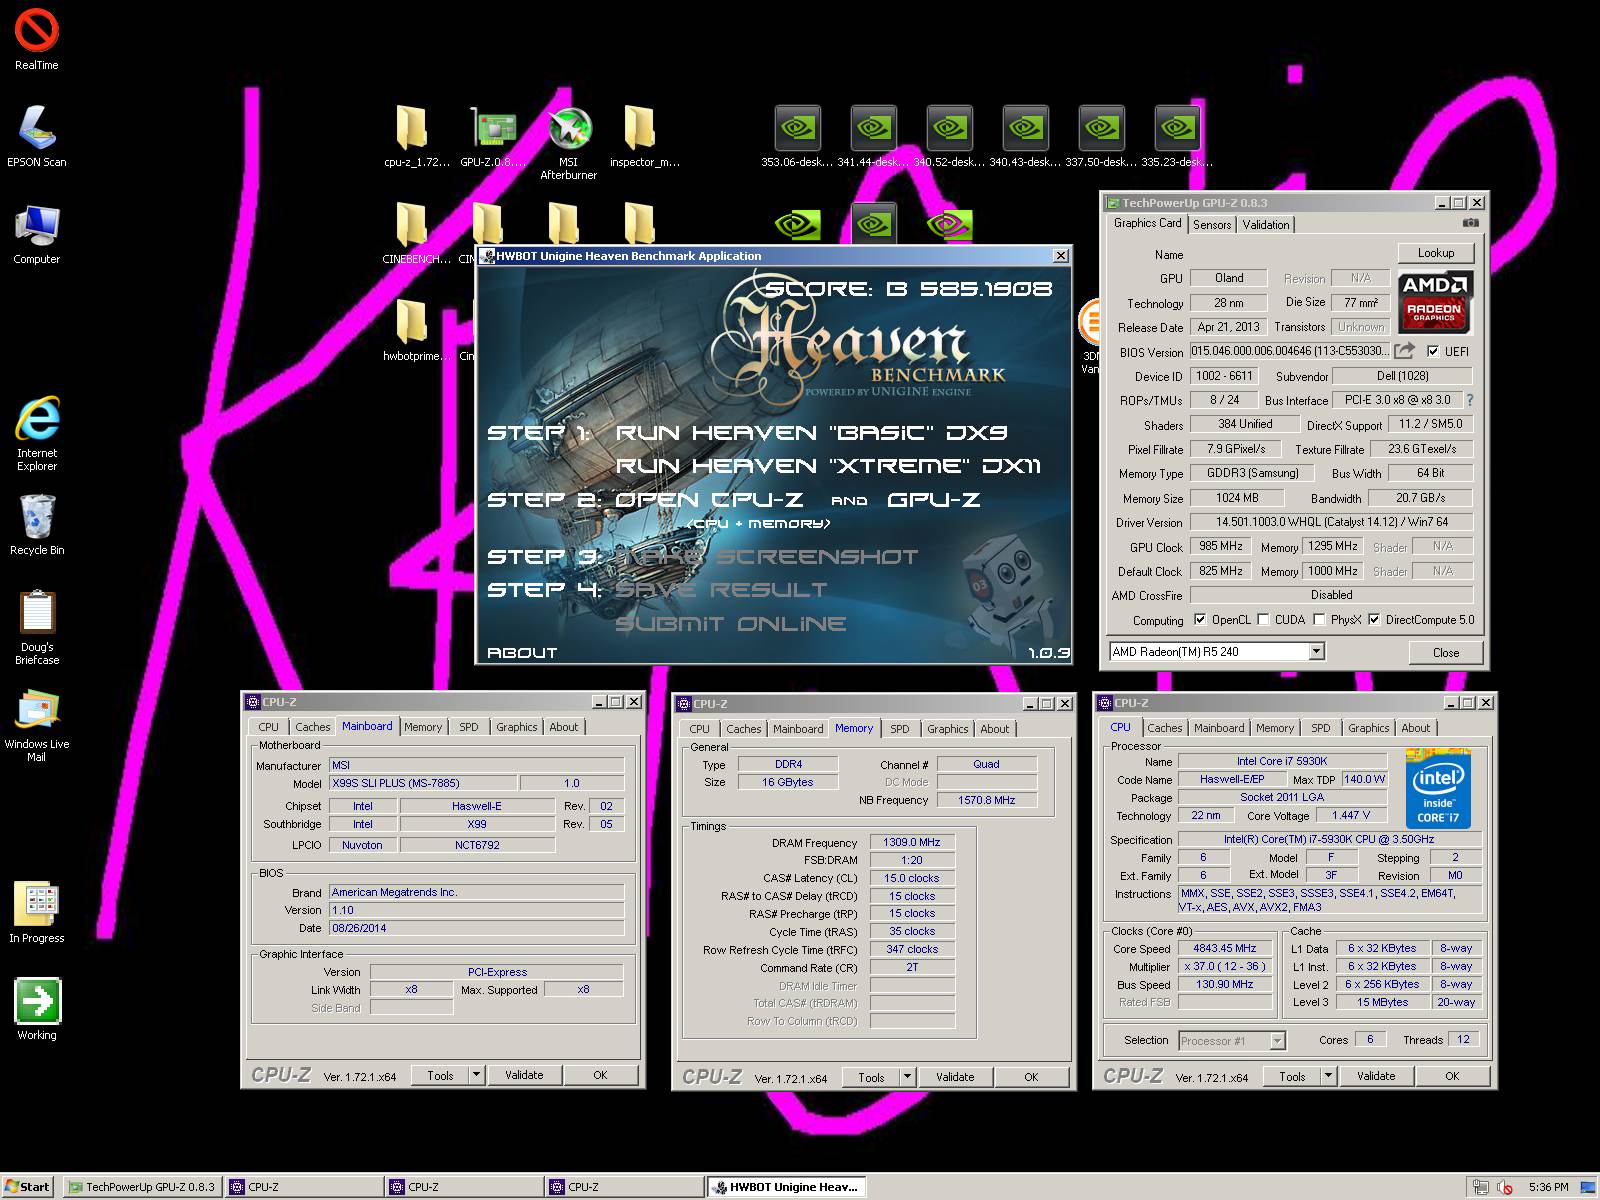
Task: Click GPU-Z screenshot camera icon
Action: click(x=1470, y=223)
